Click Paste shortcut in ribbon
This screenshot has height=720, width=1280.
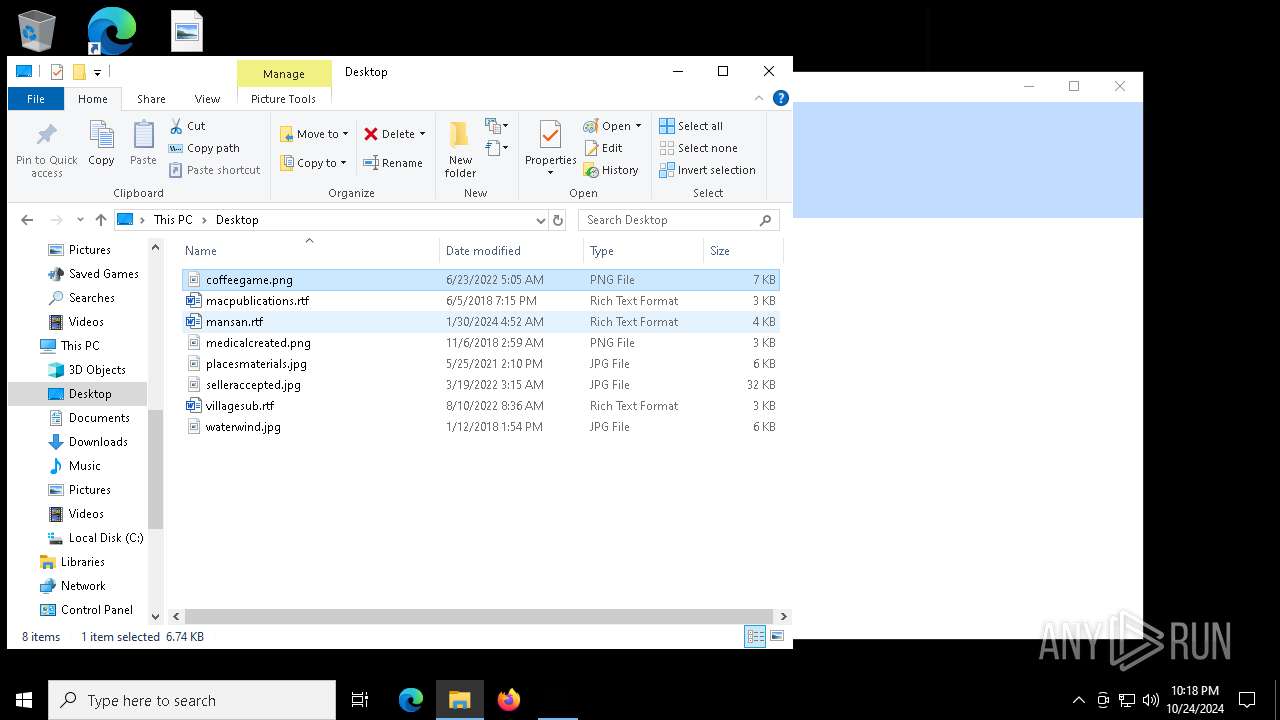pyautogui.click(x=215, y=170)
